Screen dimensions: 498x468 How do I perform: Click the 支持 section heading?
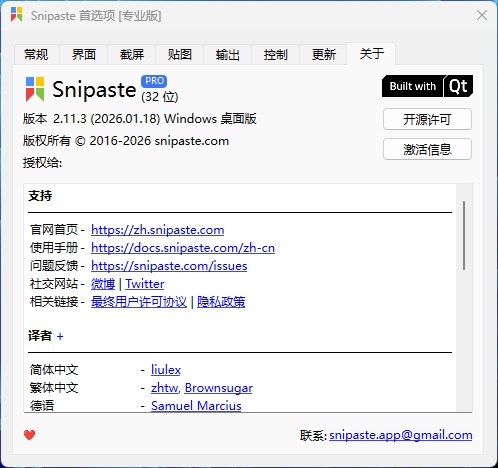tap(40, 196)
